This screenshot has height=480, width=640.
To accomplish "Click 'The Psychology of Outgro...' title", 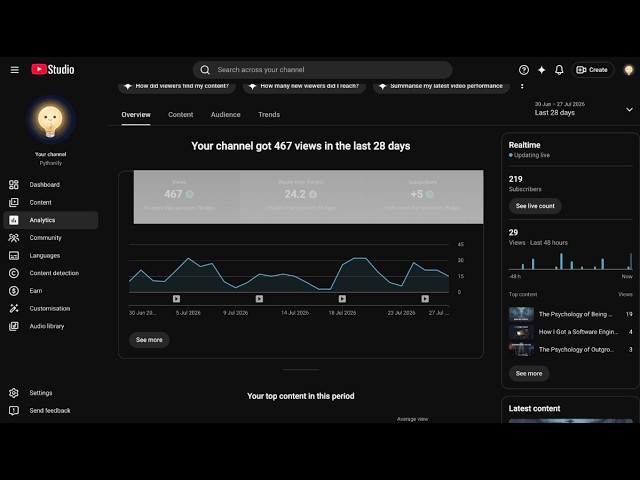I will [x=576, y=349].
